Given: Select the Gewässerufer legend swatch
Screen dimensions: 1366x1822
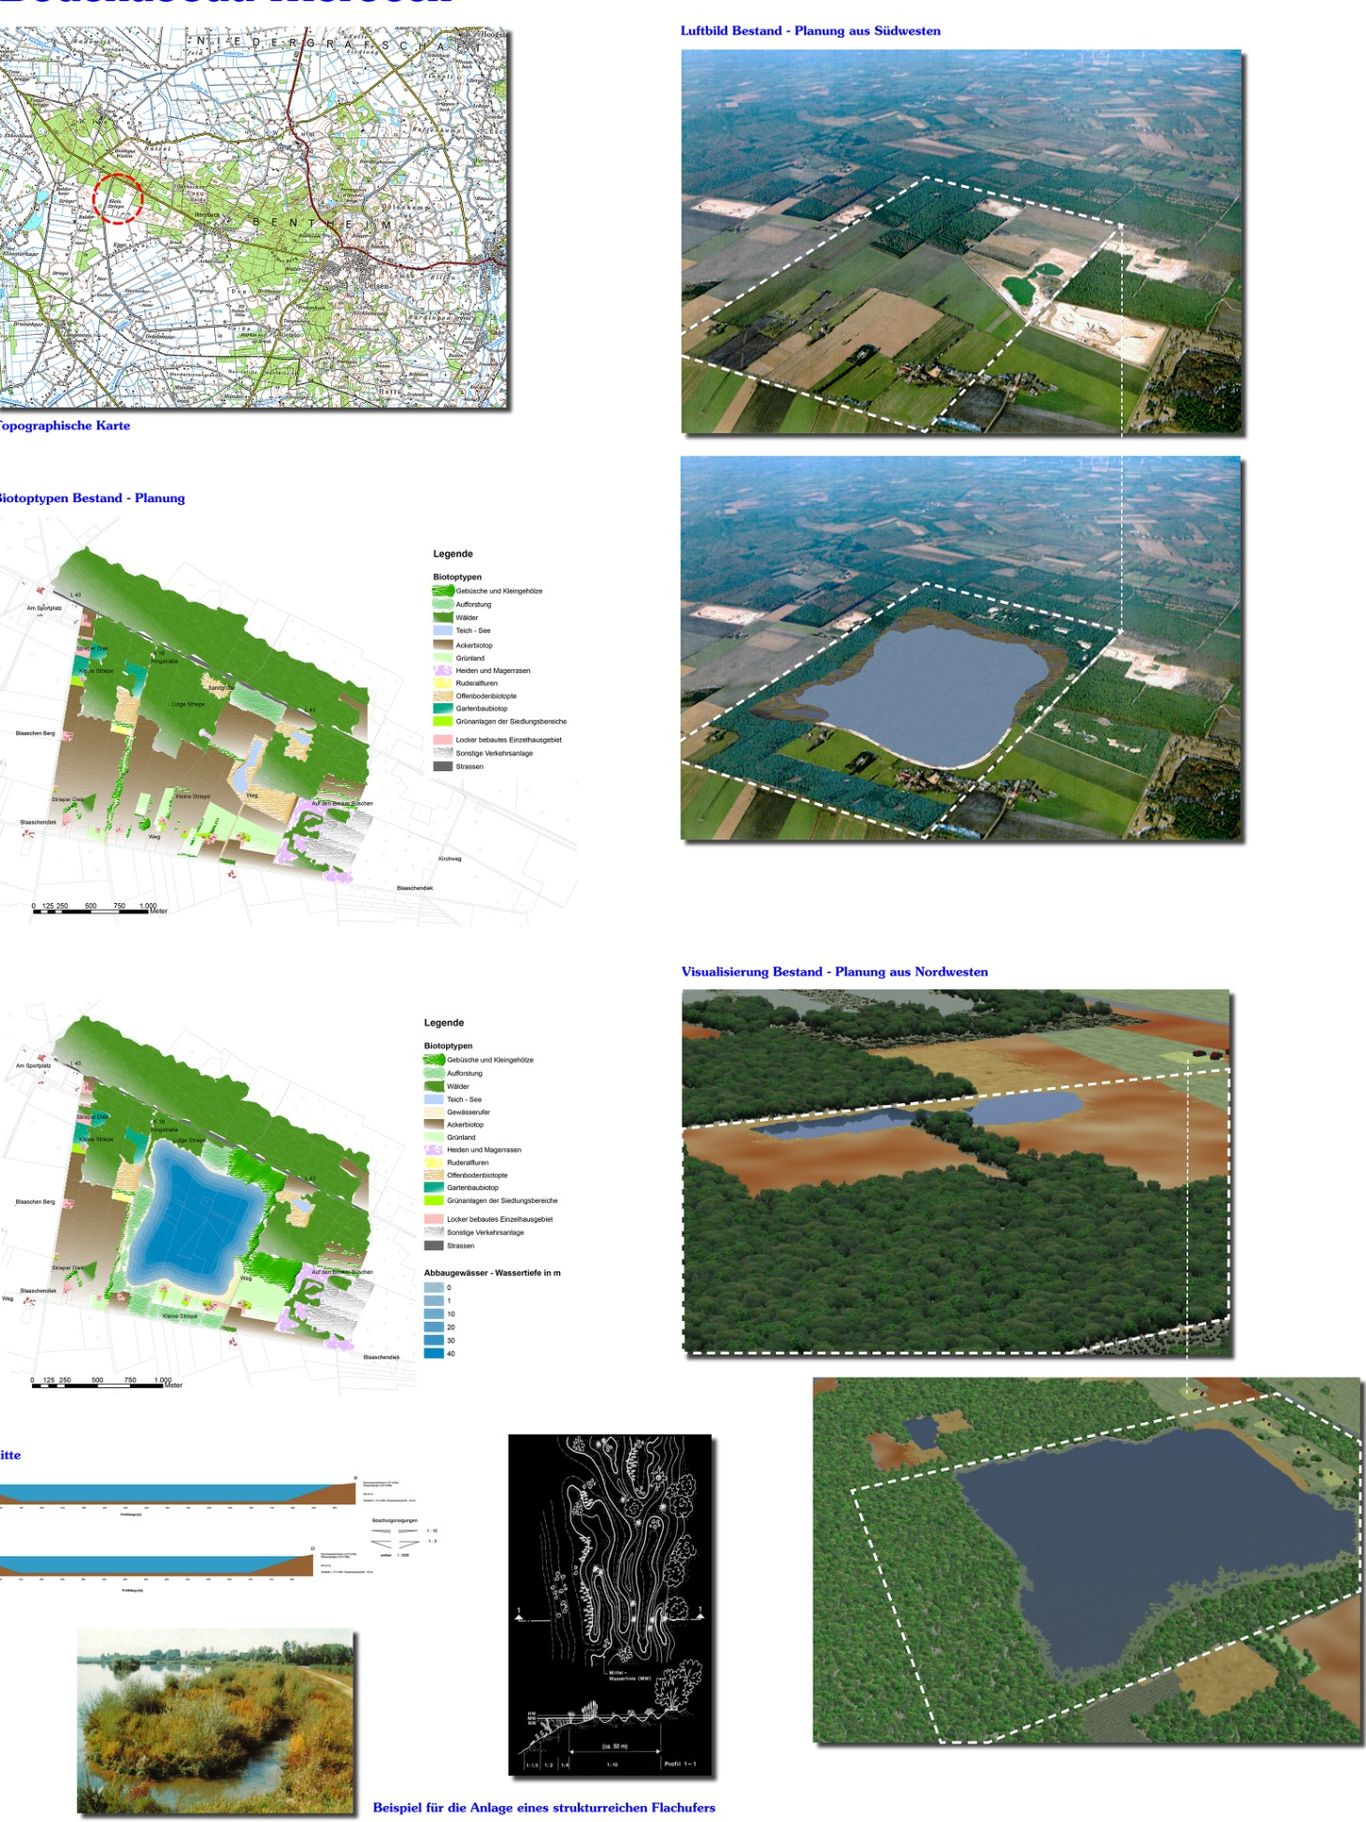Looking at the screenshot, I should pyautogui.click(x=433, y=1112).
